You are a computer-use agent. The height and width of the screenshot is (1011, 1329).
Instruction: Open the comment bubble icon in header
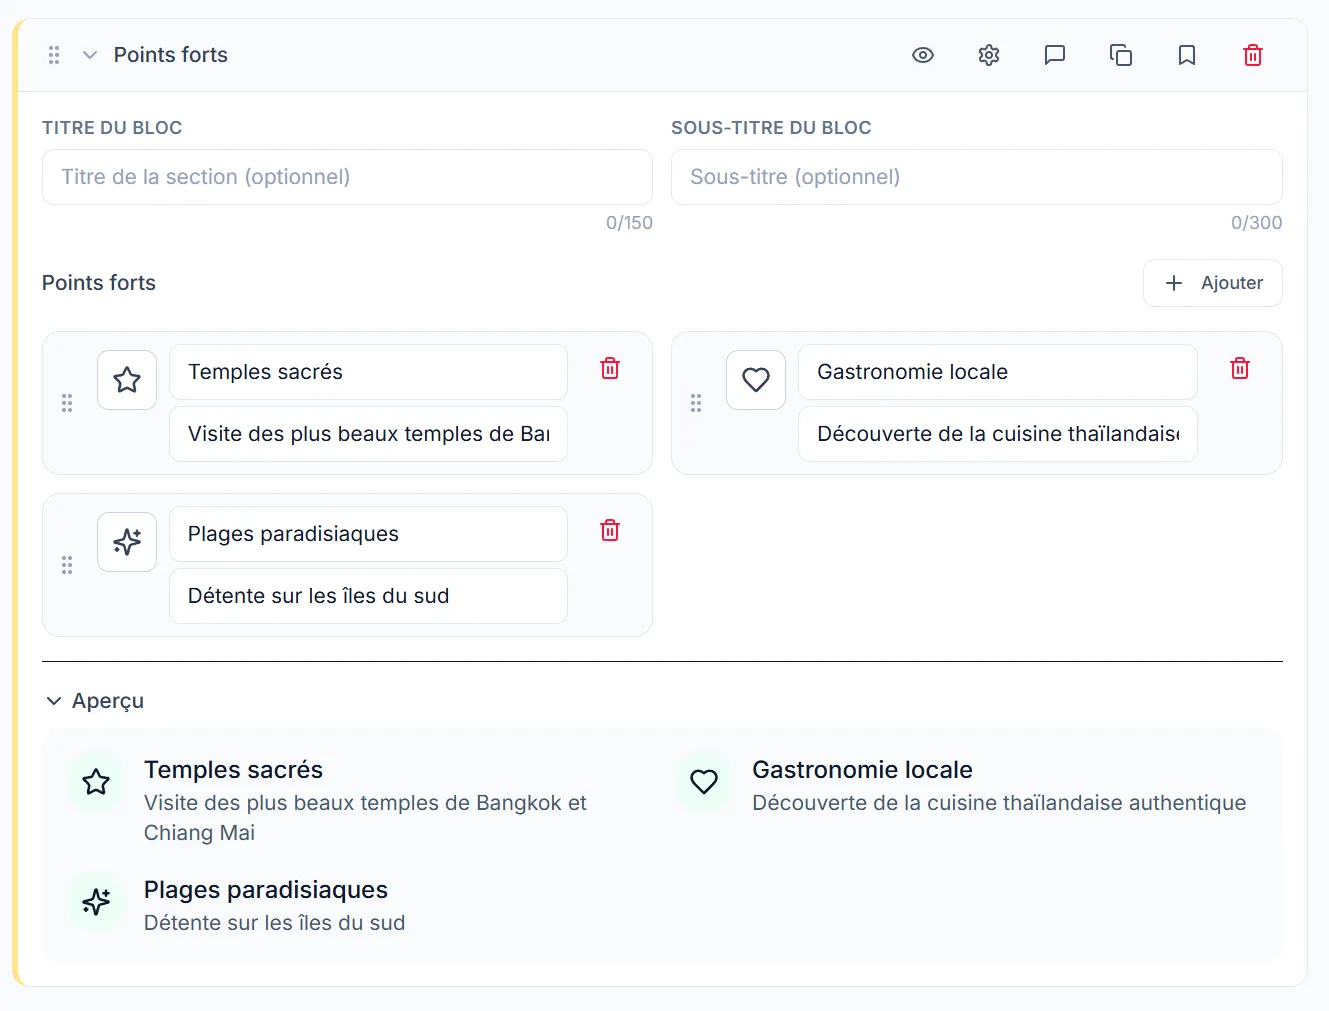[x=1054, y=55]
